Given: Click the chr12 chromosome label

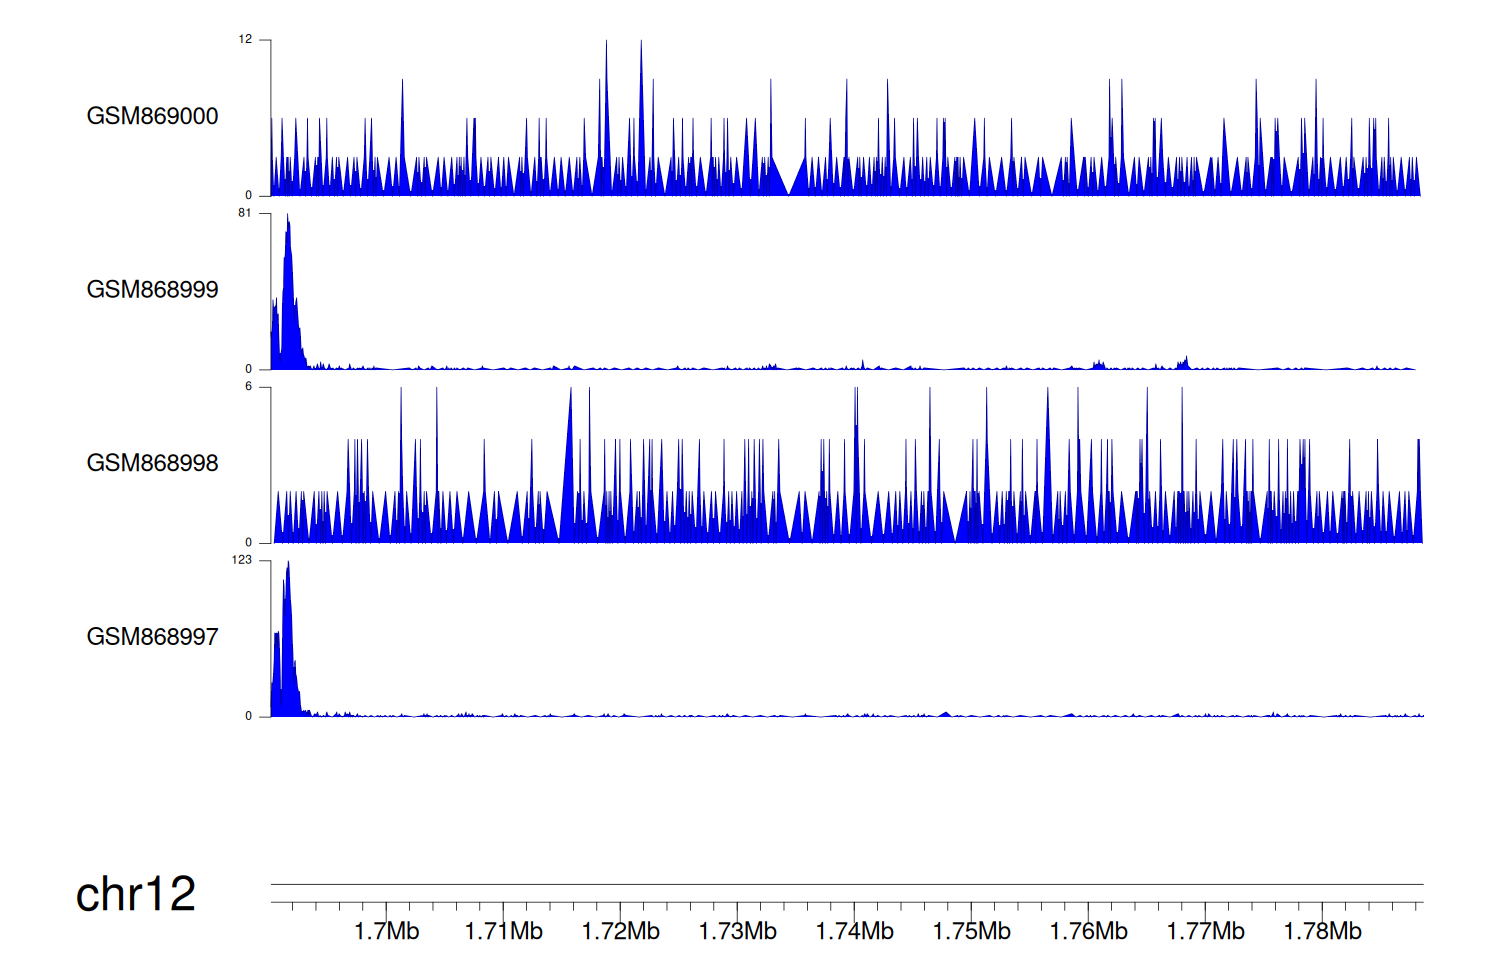Looking at the screenshot, I should (x=135, y=894).
